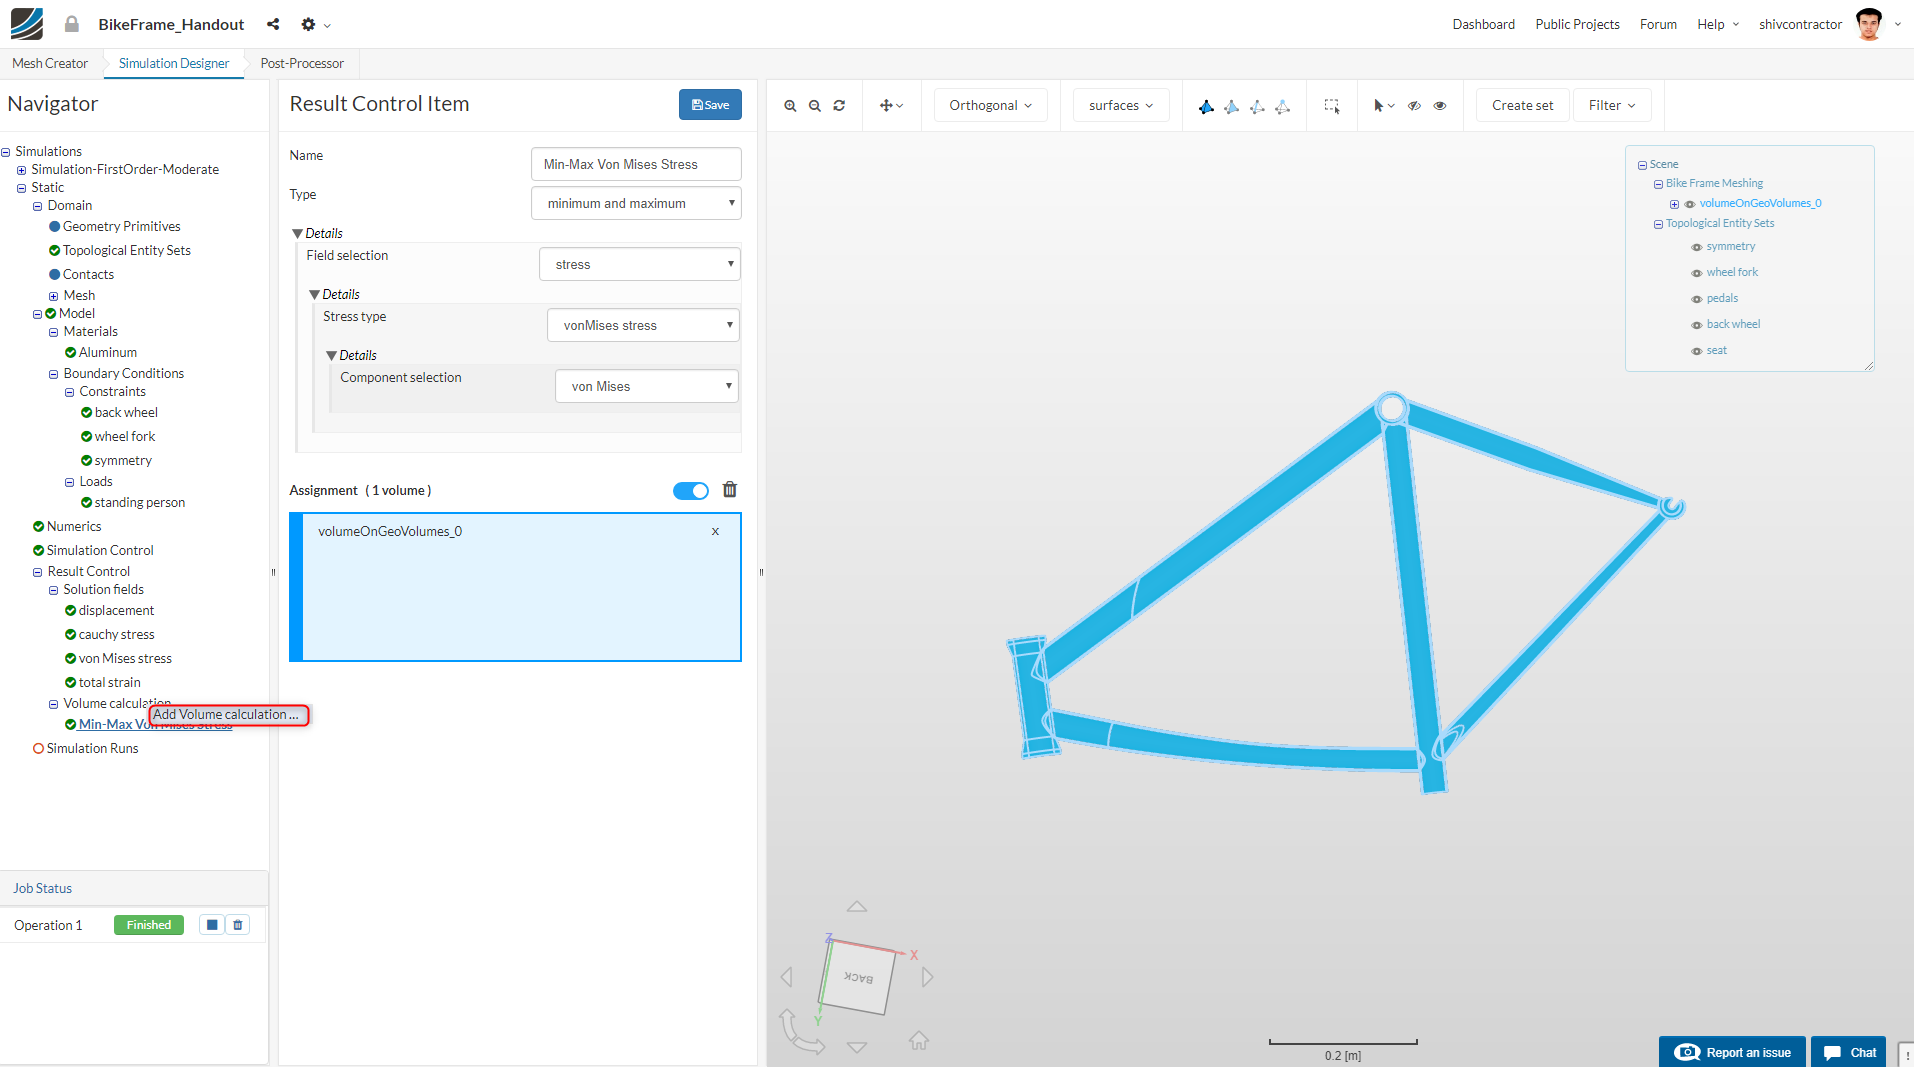Select Simulation Runs in the navigator
Screen dimensions: 1914x1067
point(92,749)
